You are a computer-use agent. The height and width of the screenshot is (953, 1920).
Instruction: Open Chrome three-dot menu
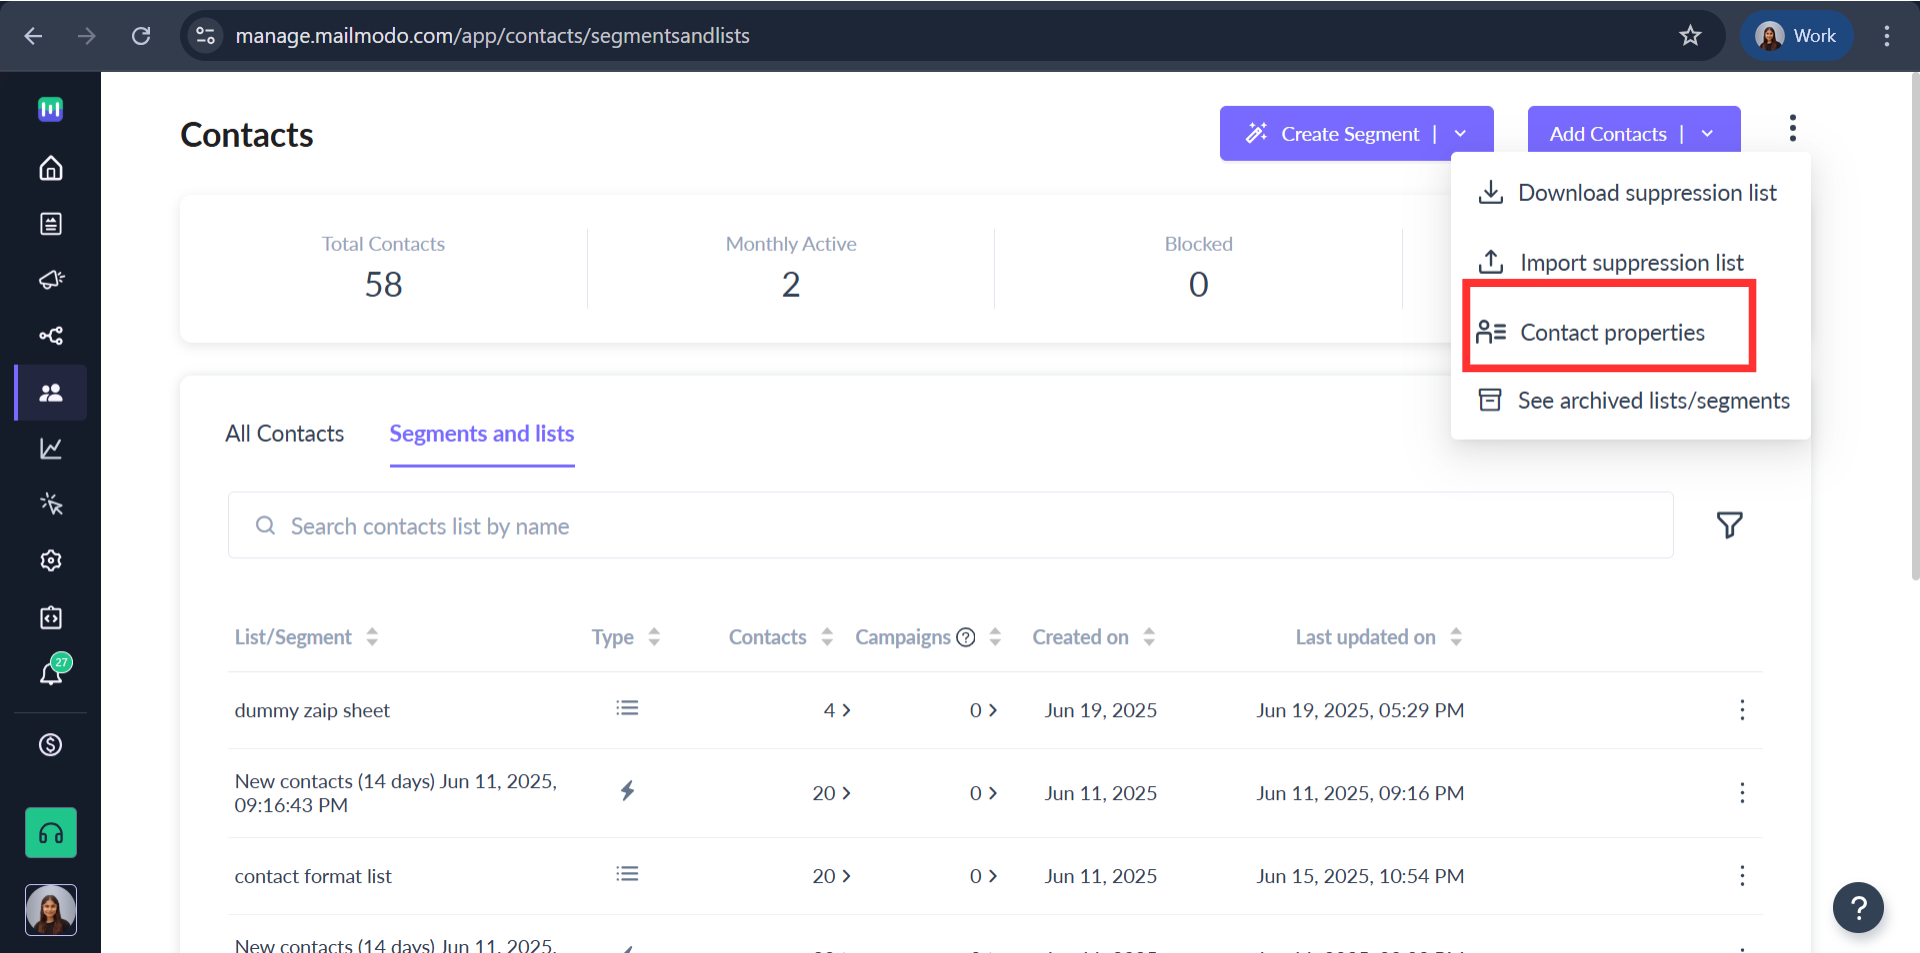pyautogui.click(x=1887, y=36)
